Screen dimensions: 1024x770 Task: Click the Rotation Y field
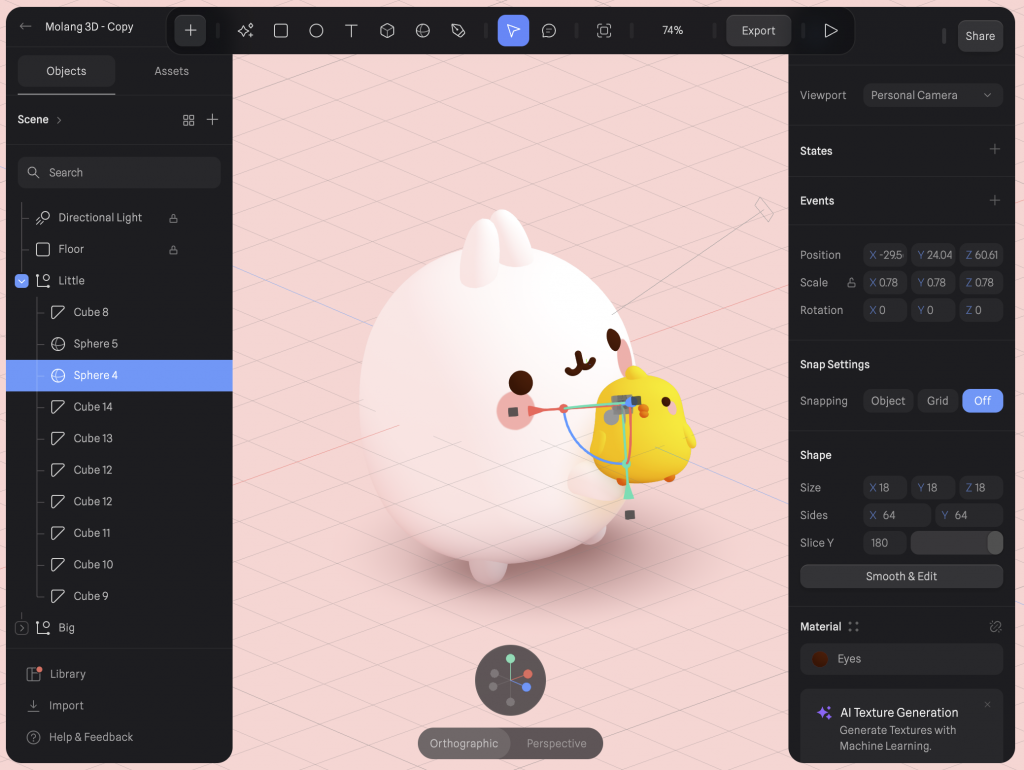coord(933,310)
